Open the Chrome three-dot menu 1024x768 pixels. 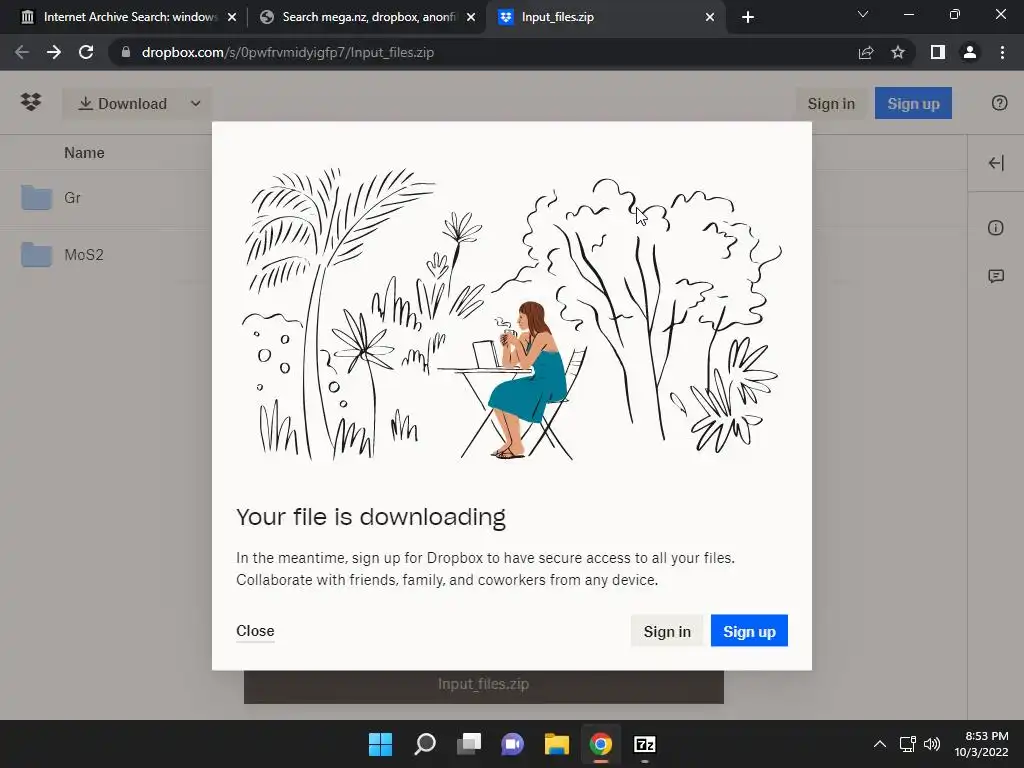tap(1002, 52)
